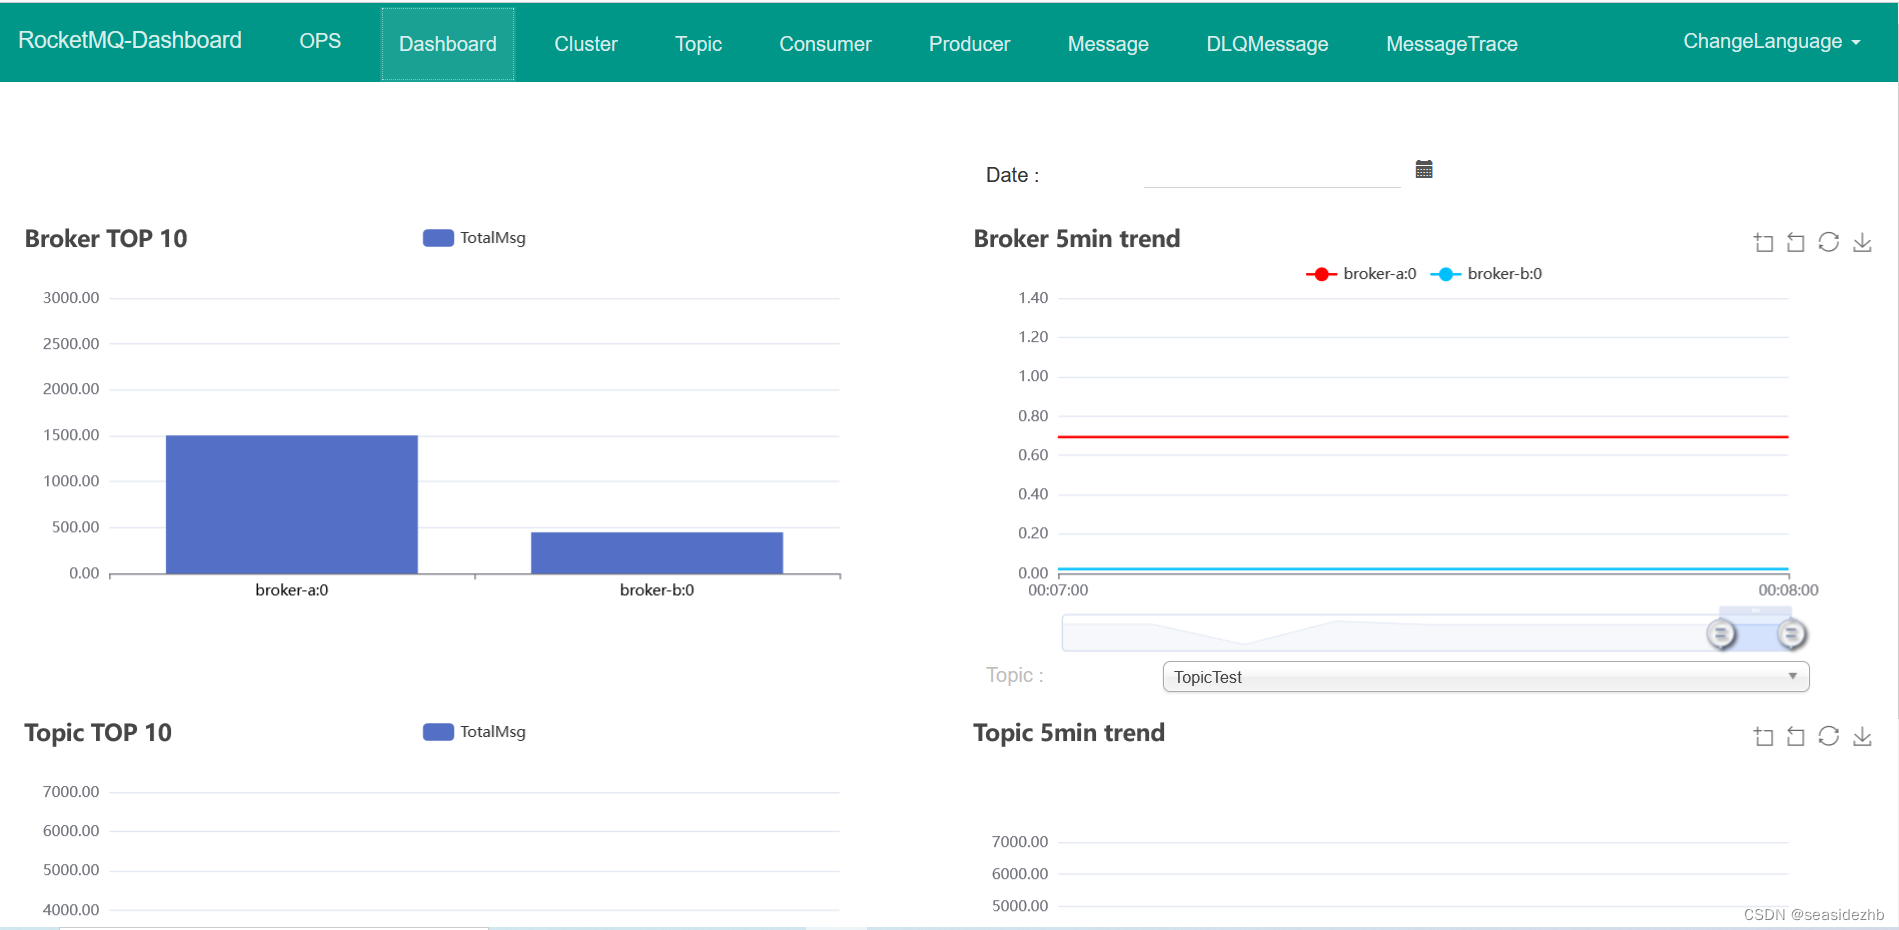The image size is (1899, 930).
Task: Click area zoom icon in Topic 5min trend
Action: pyautogui.click(x=1764, y=736)
